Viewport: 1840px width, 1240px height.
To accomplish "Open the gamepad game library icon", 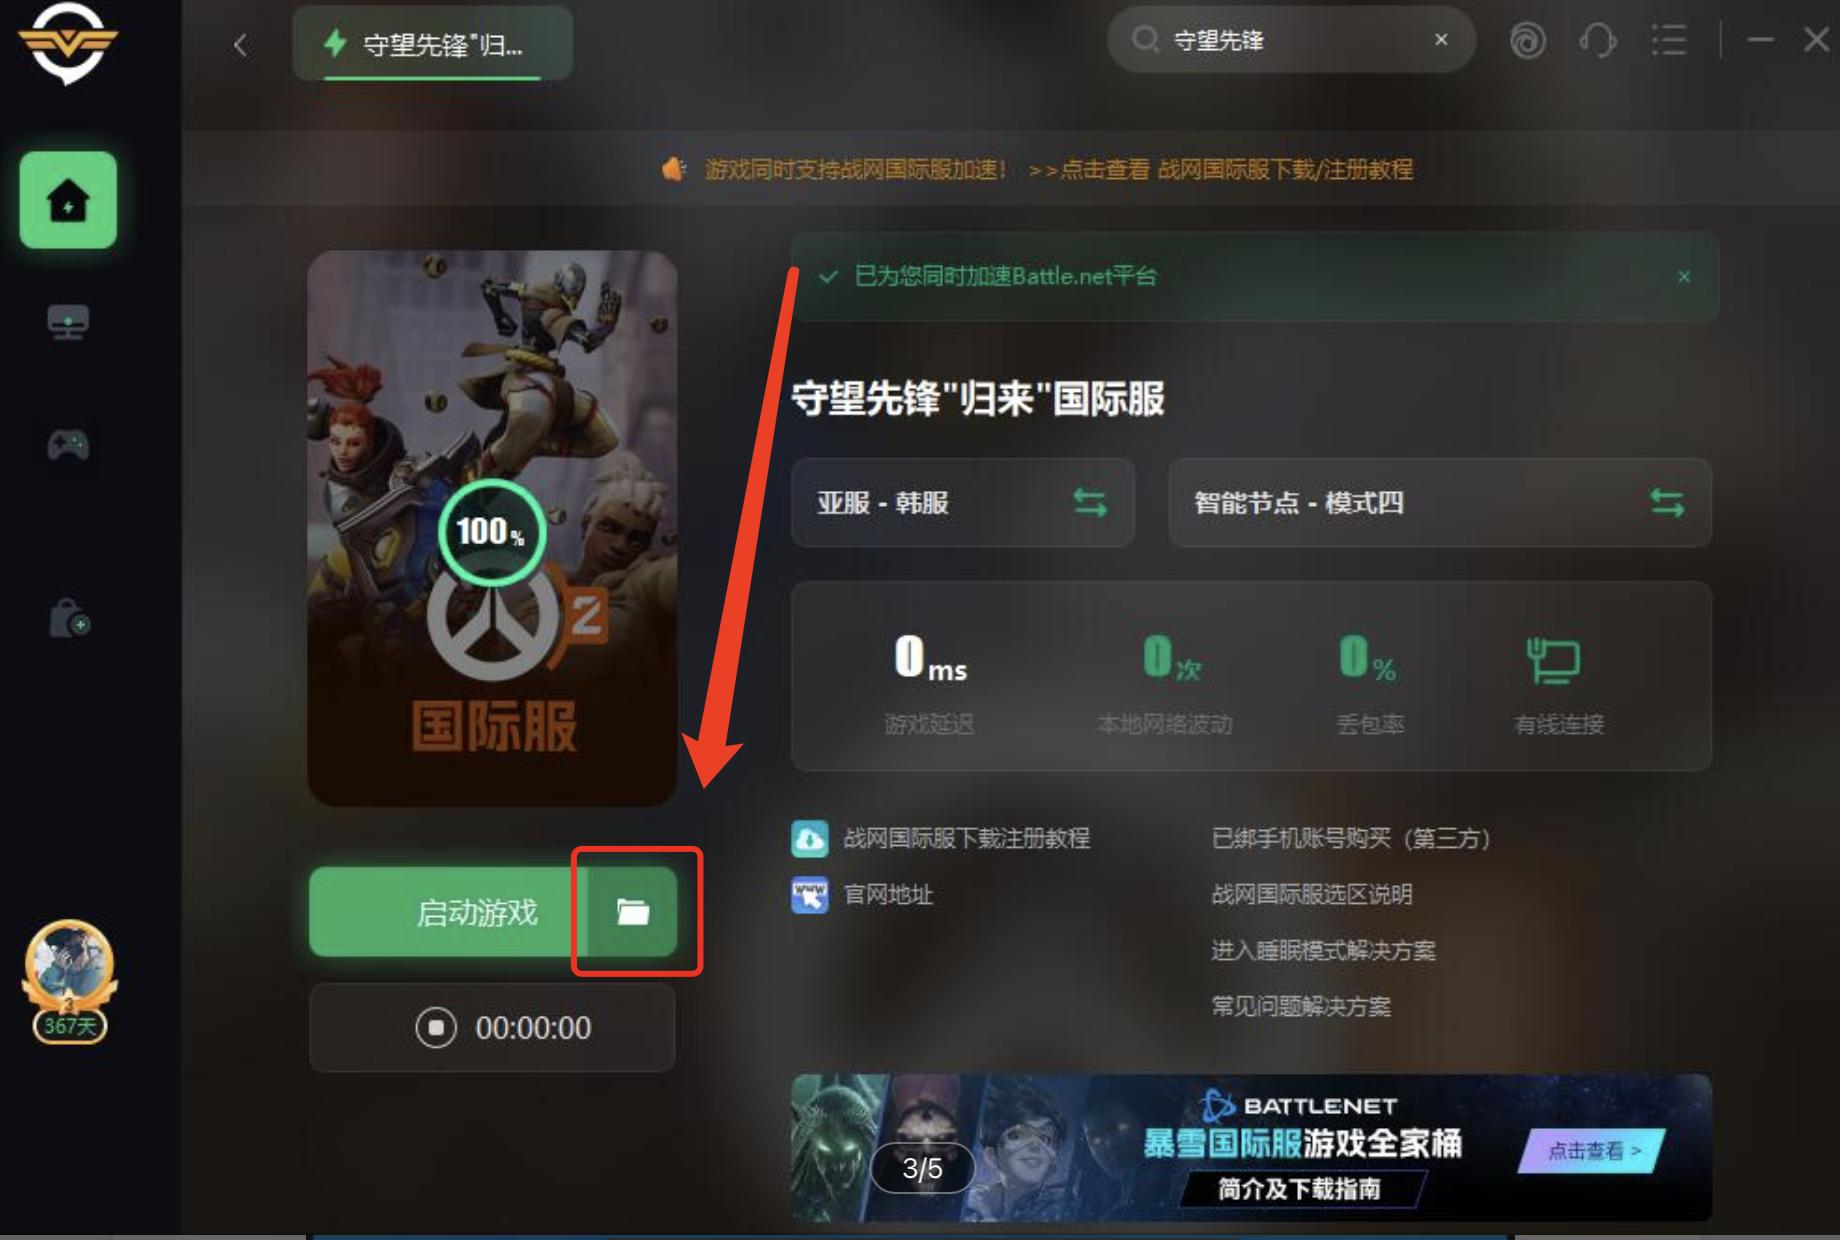I will click(68, 445).
